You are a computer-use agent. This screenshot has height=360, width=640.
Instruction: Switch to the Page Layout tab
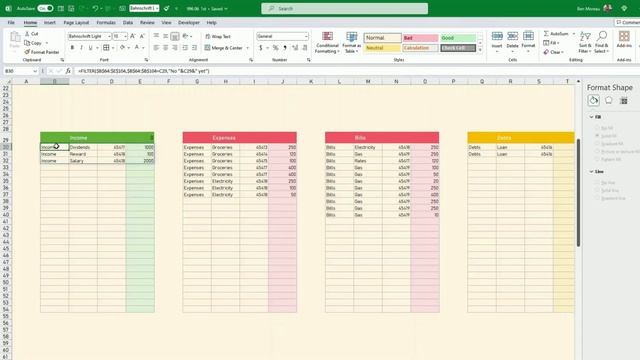[76, 22]
